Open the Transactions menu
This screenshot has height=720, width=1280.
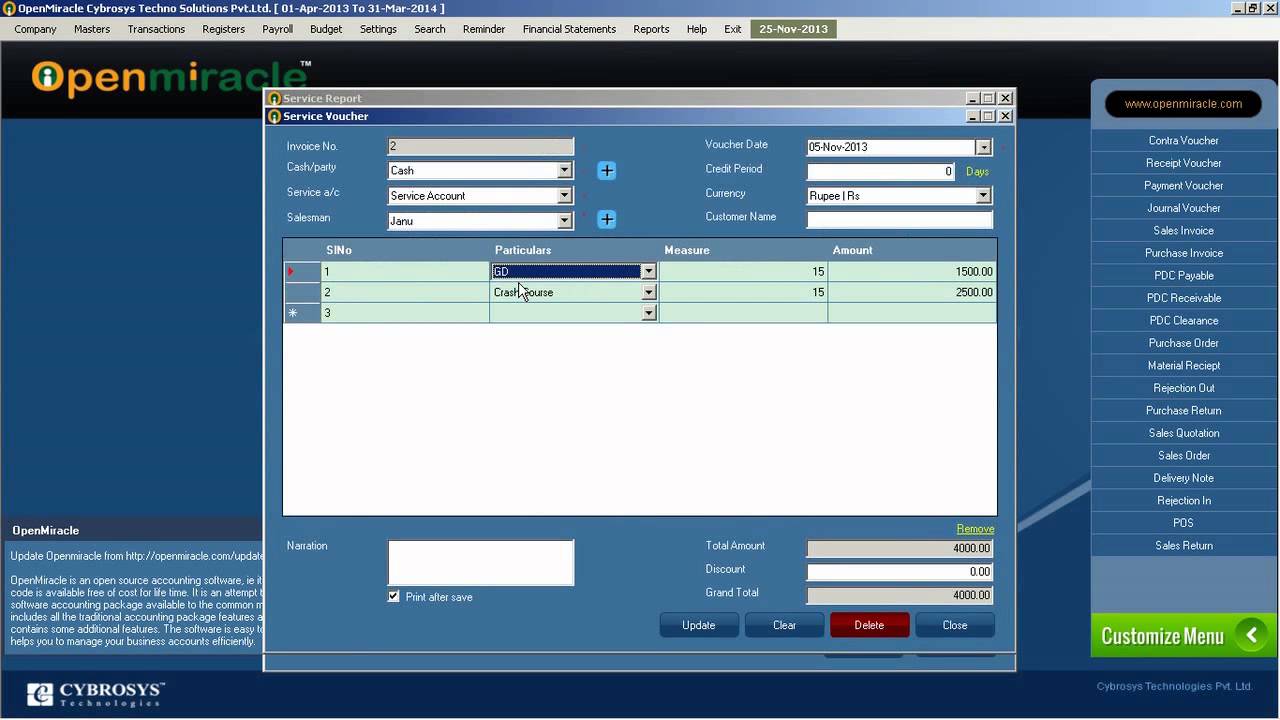pos(156,29)
